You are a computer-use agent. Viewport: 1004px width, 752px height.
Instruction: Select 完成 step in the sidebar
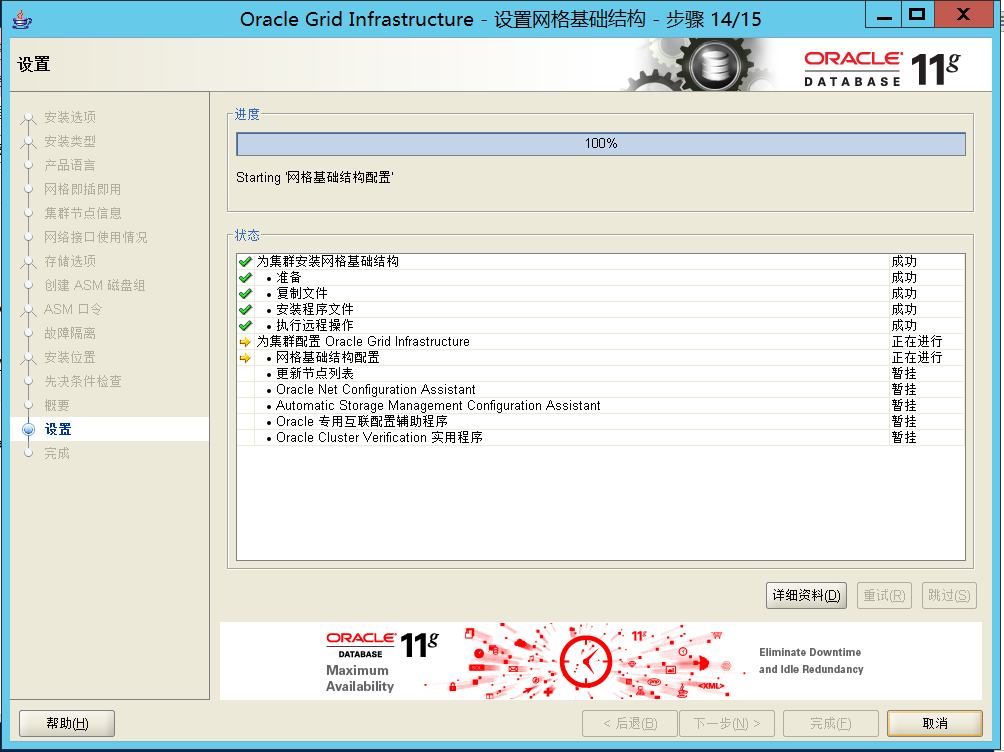57,454
